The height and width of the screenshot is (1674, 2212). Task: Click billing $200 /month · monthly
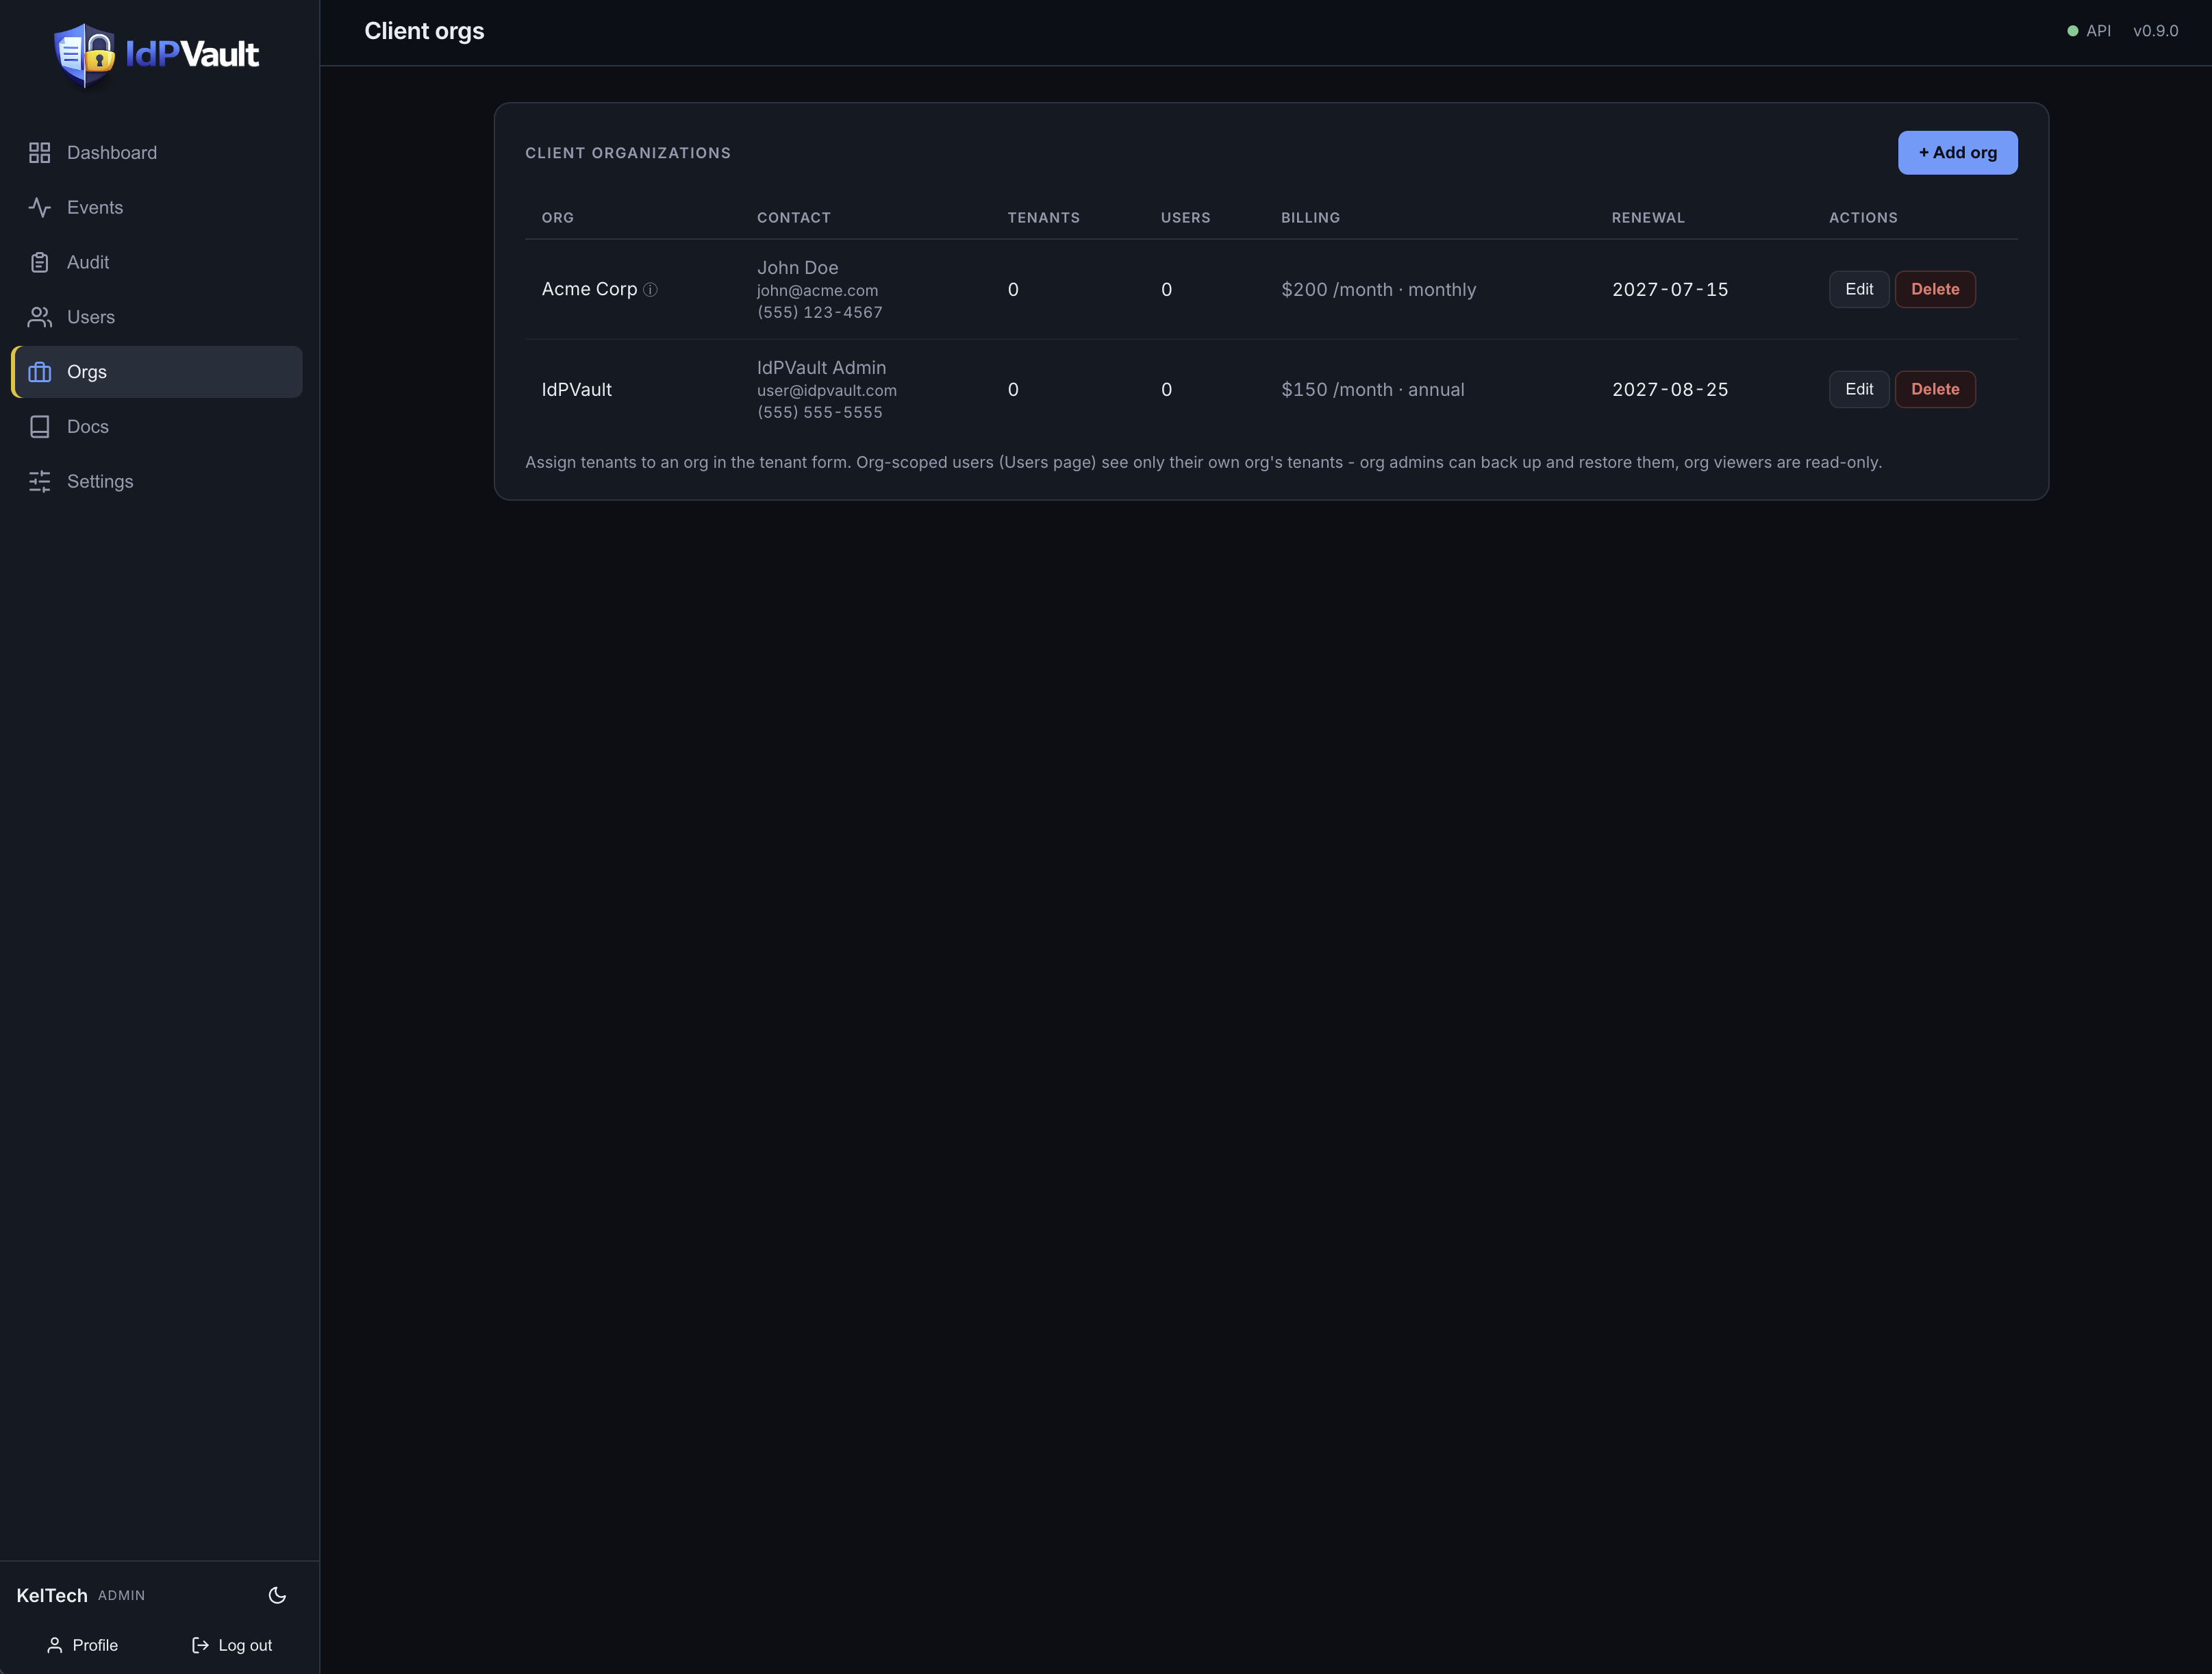coord(1378,289)
